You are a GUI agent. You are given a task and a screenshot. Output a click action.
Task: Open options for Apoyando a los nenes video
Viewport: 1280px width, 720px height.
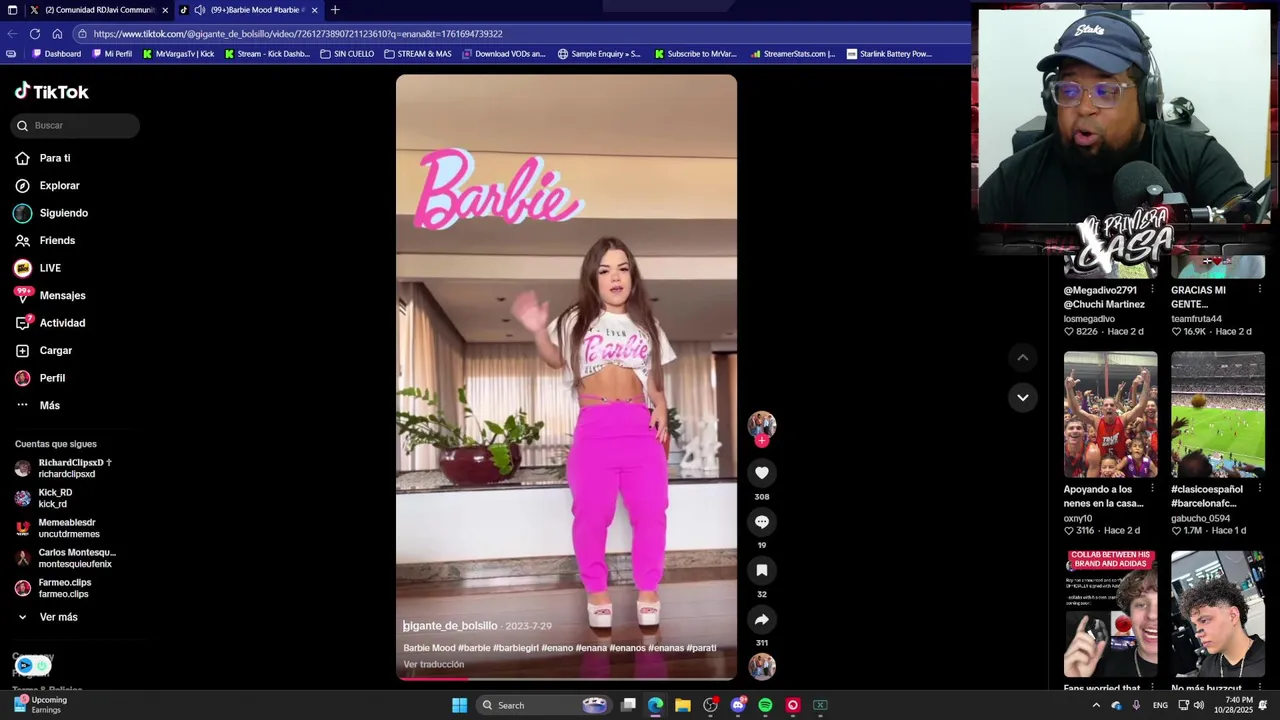[x=1152, y=489]
